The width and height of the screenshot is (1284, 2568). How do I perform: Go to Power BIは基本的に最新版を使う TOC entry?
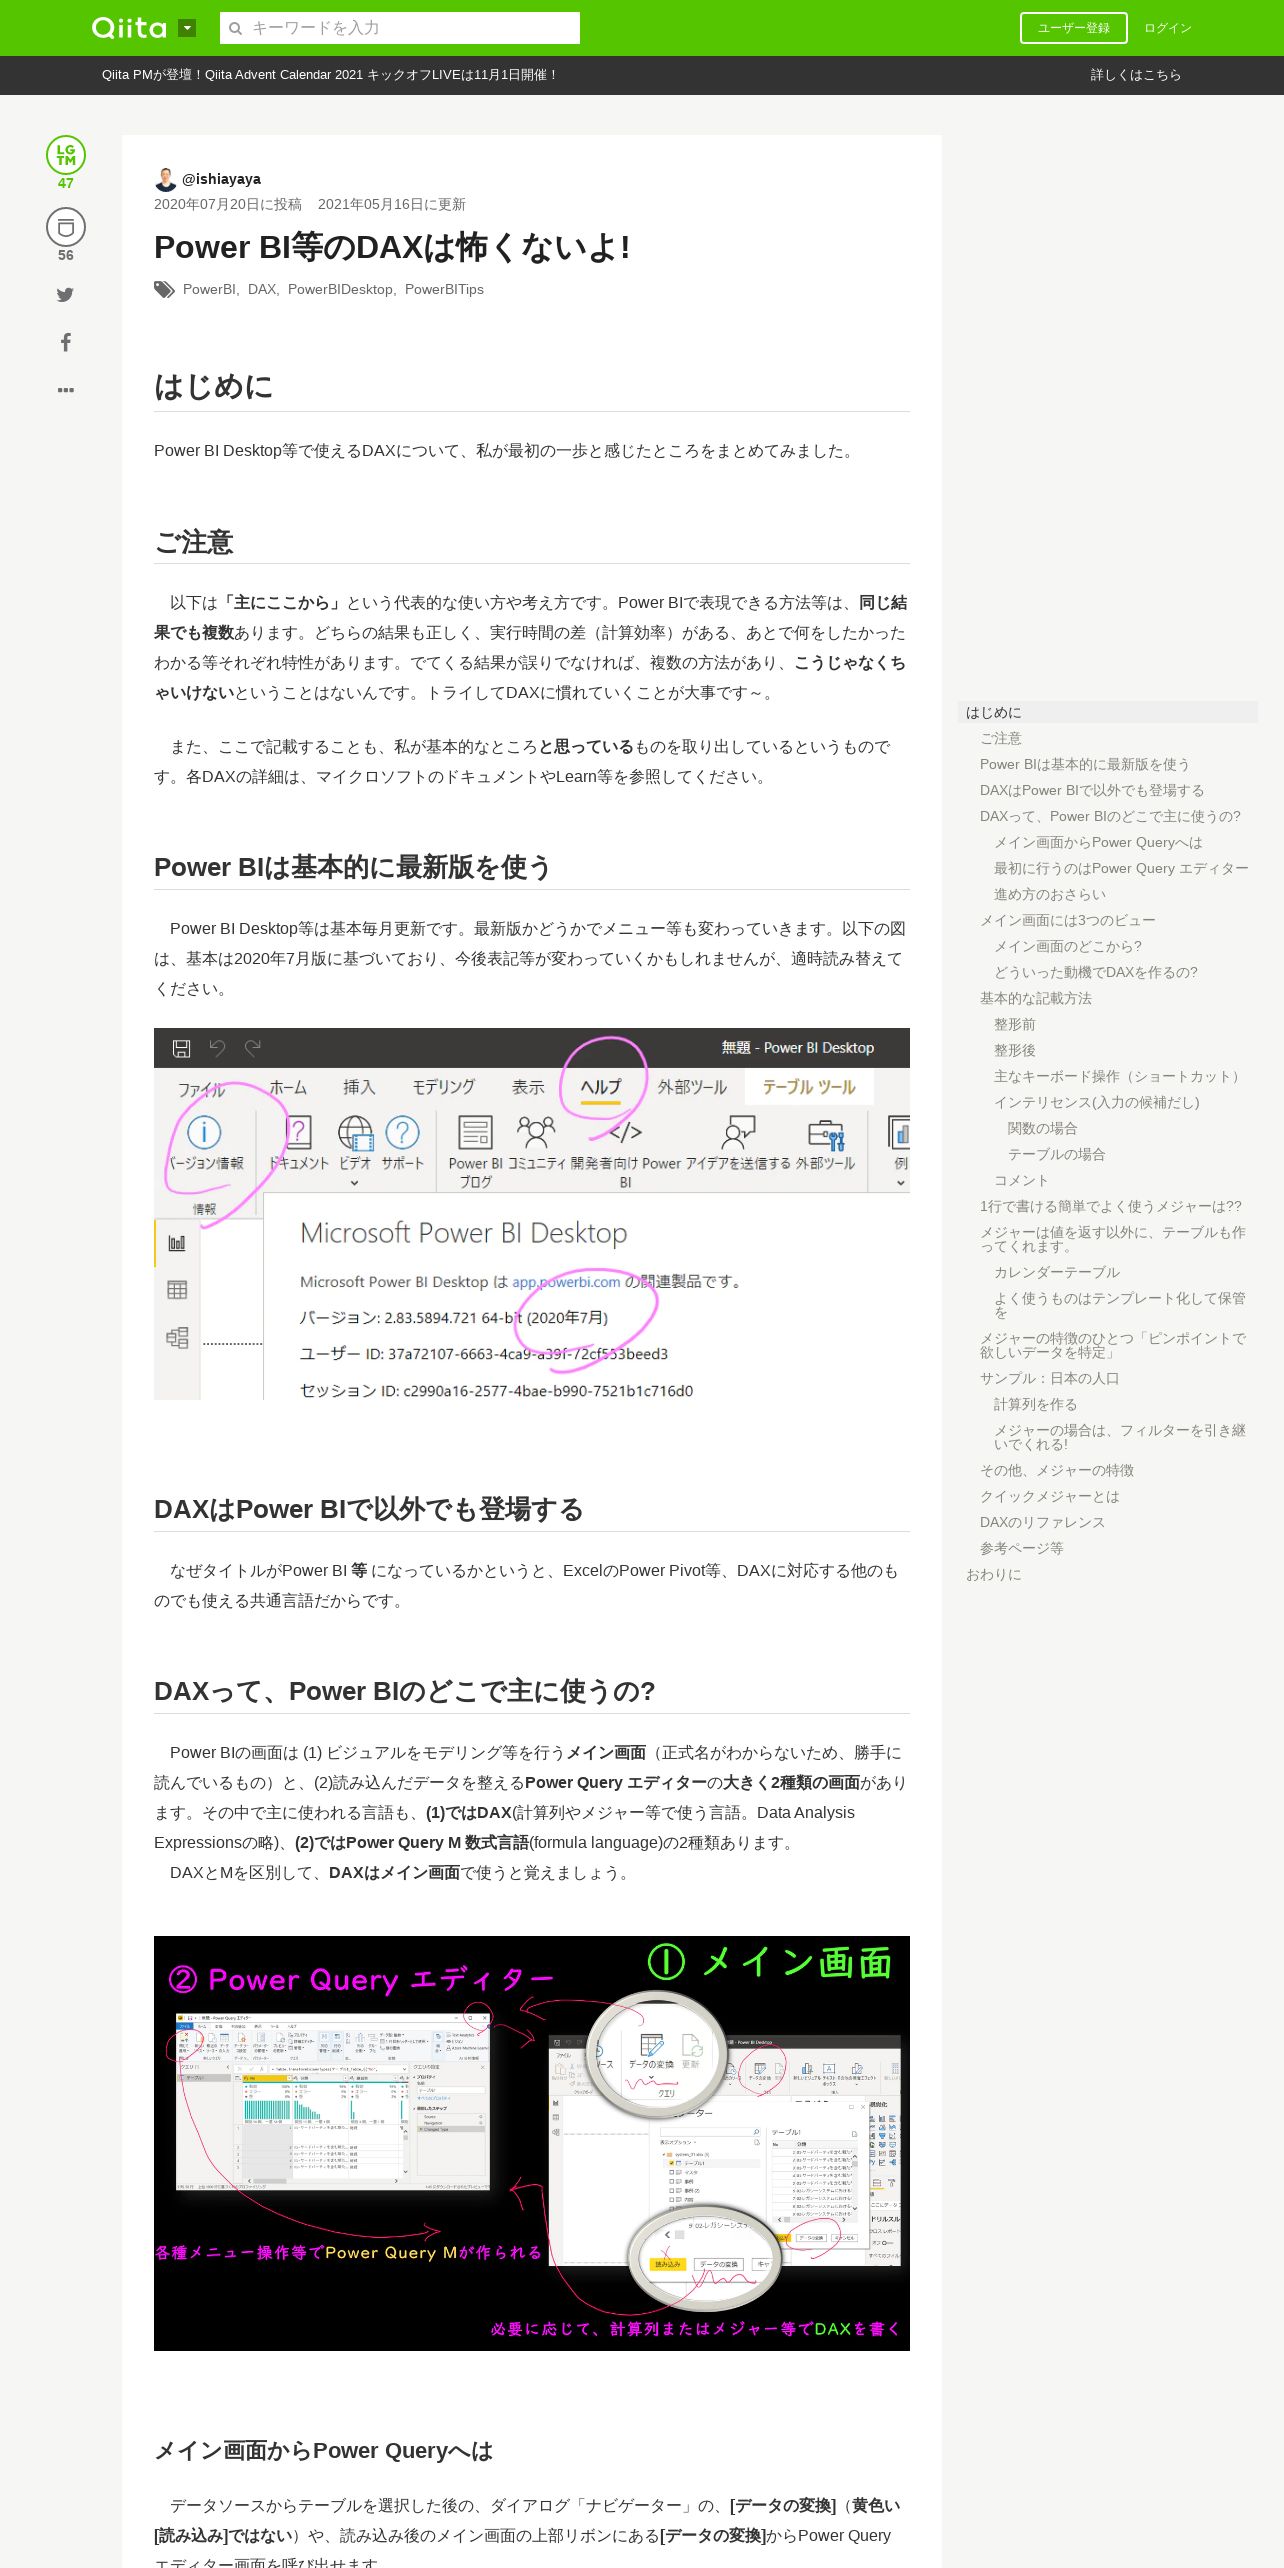1084,764
